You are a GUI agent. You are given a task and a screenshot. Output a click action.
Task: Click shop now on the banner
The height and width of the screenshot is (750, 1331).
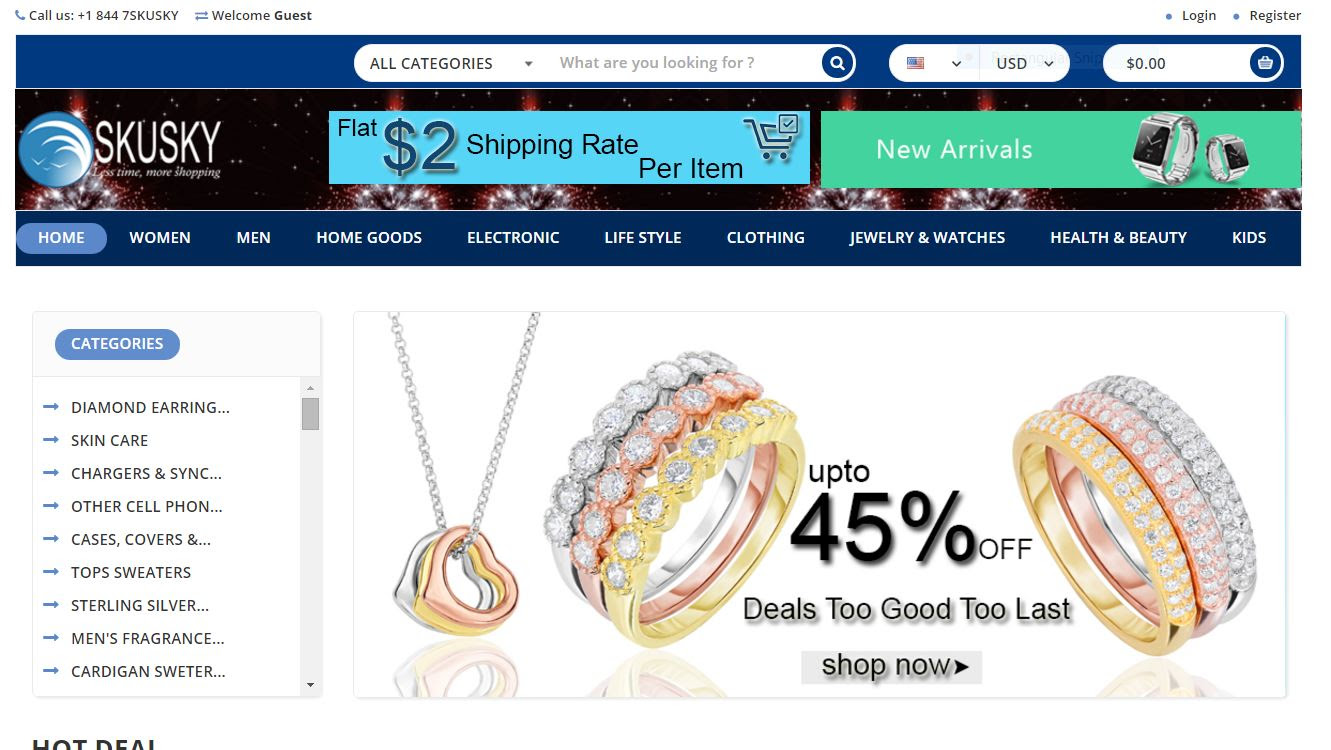[x=892, y=666]
